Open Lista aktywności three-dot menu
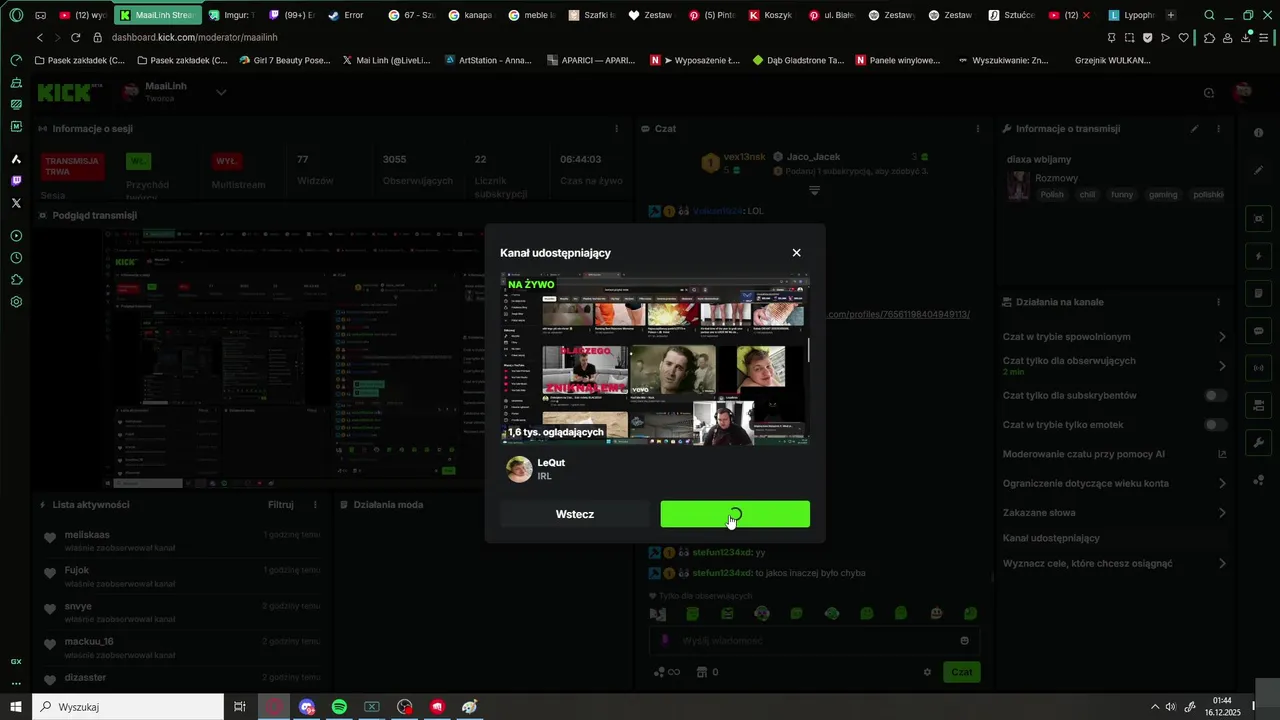This screenshot has width=1280, height=720. coord(315,505)
